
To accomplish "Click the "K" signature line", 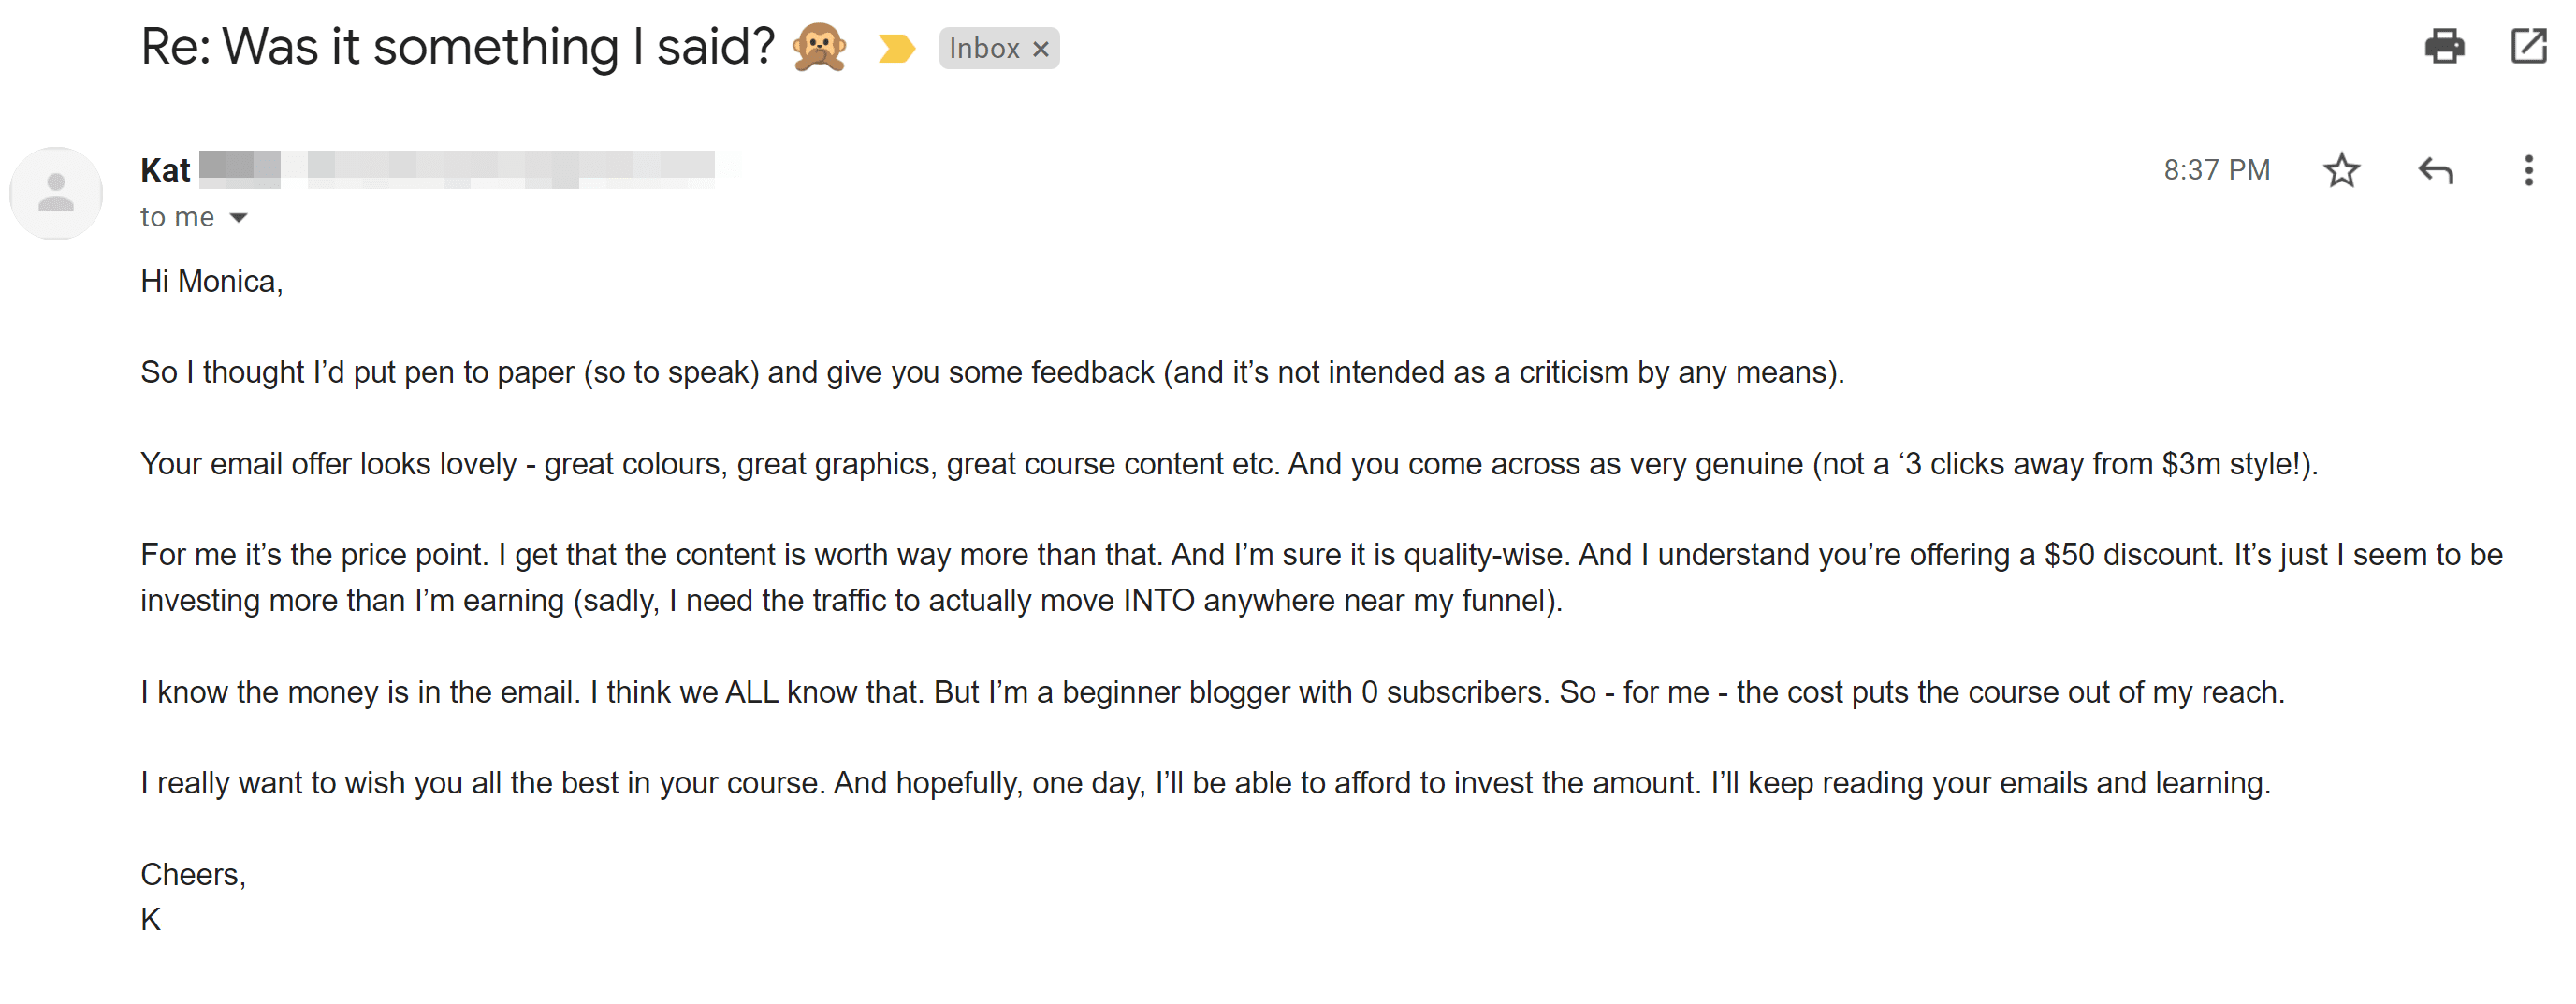I will coord(150,919).
